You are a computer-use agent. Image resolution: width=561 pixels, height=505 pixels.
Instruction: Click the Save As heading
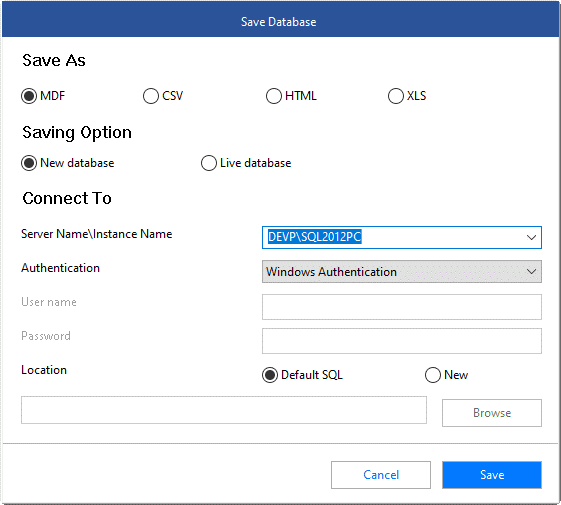54,60
